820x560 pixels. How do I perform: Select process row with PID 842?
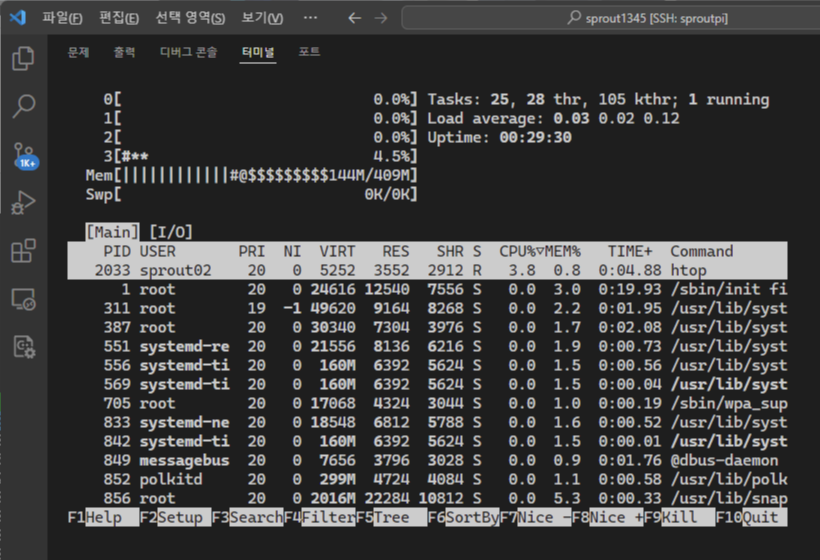click(427, 441)
